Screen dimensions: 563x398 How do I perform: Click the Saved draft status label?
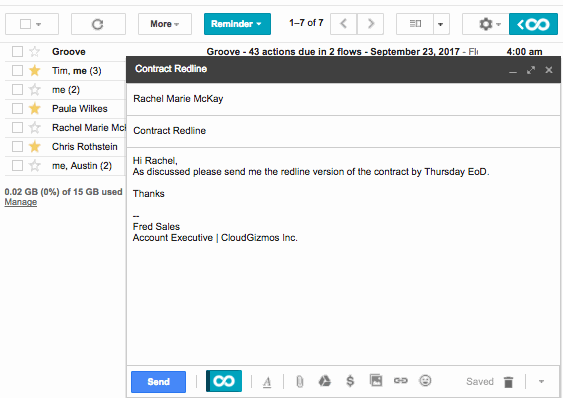tap(480, 381)
